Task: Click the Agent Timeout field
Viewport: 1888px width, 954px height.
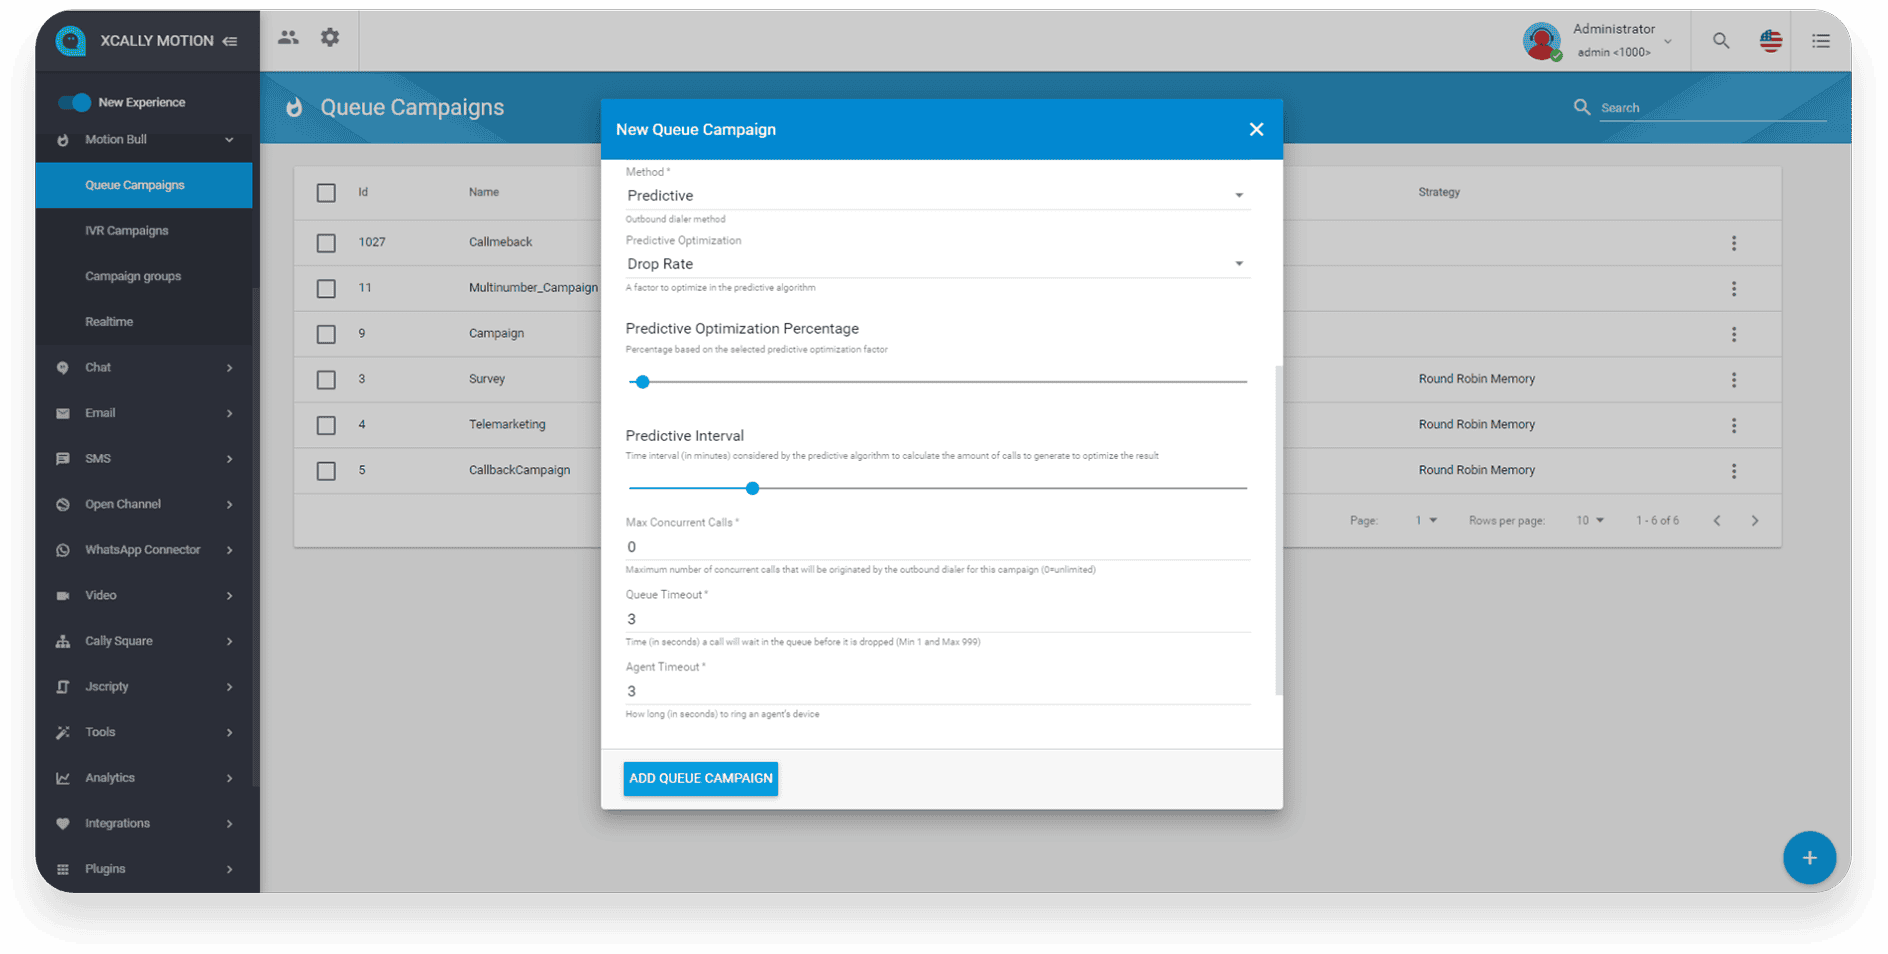Action: 937,692
